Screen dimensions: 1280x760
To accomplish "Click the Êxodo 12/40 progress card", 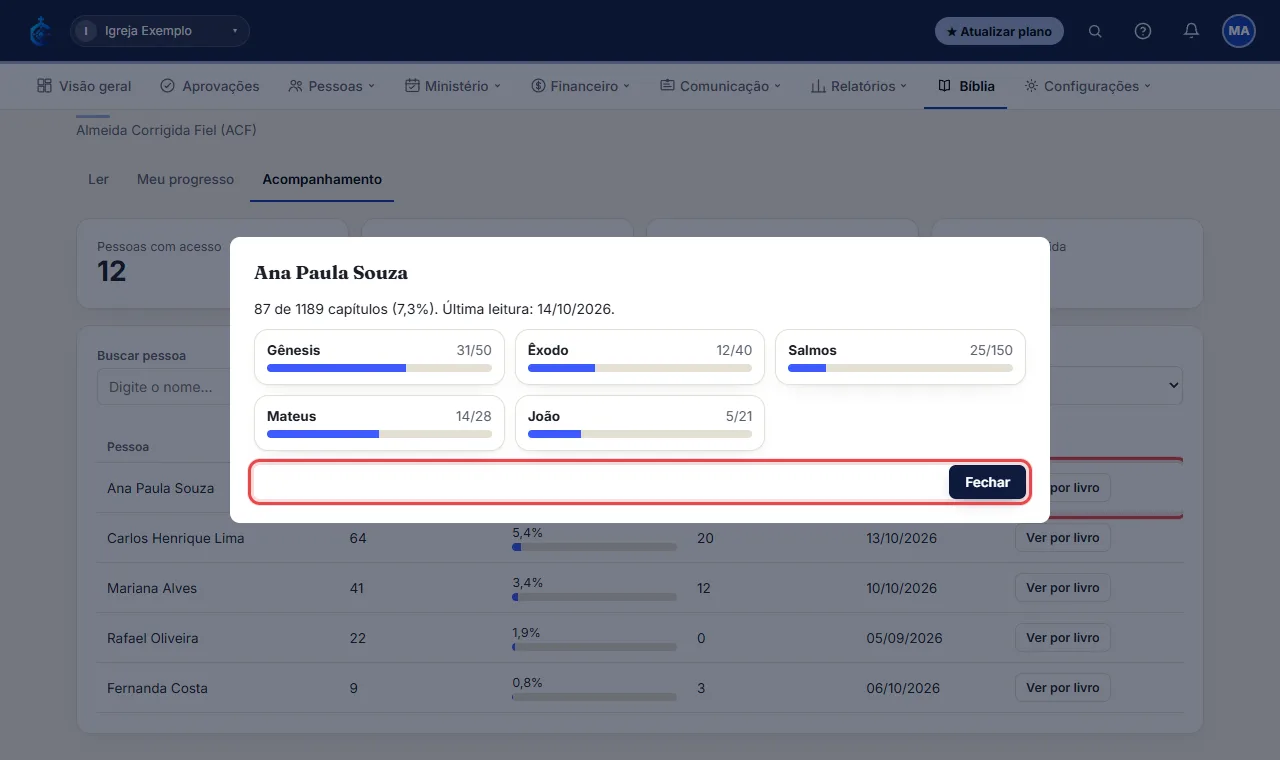I will [x=640, y=357].
